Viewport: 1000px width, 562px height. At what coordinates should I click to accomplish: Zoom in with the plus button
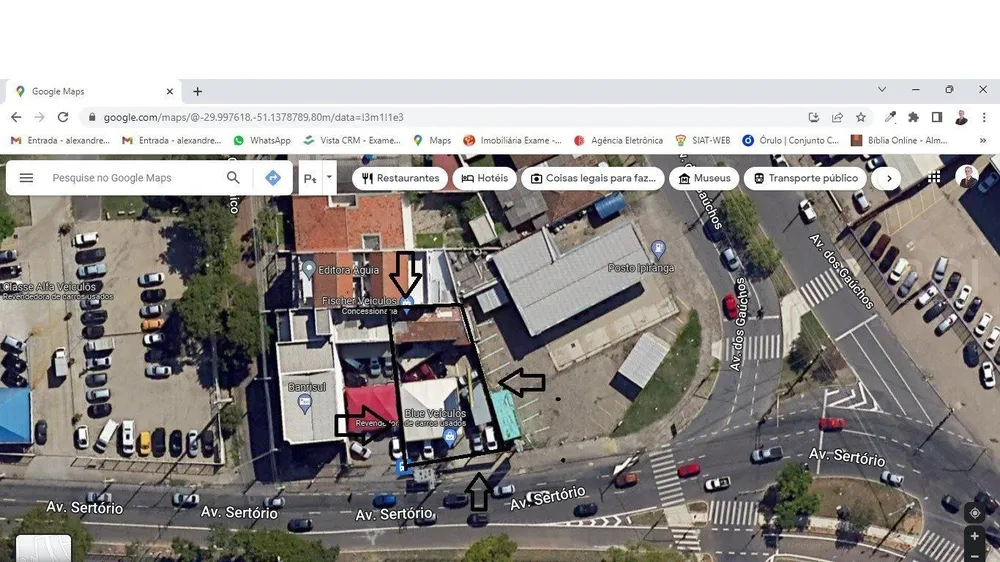click(x=974, y=536)
